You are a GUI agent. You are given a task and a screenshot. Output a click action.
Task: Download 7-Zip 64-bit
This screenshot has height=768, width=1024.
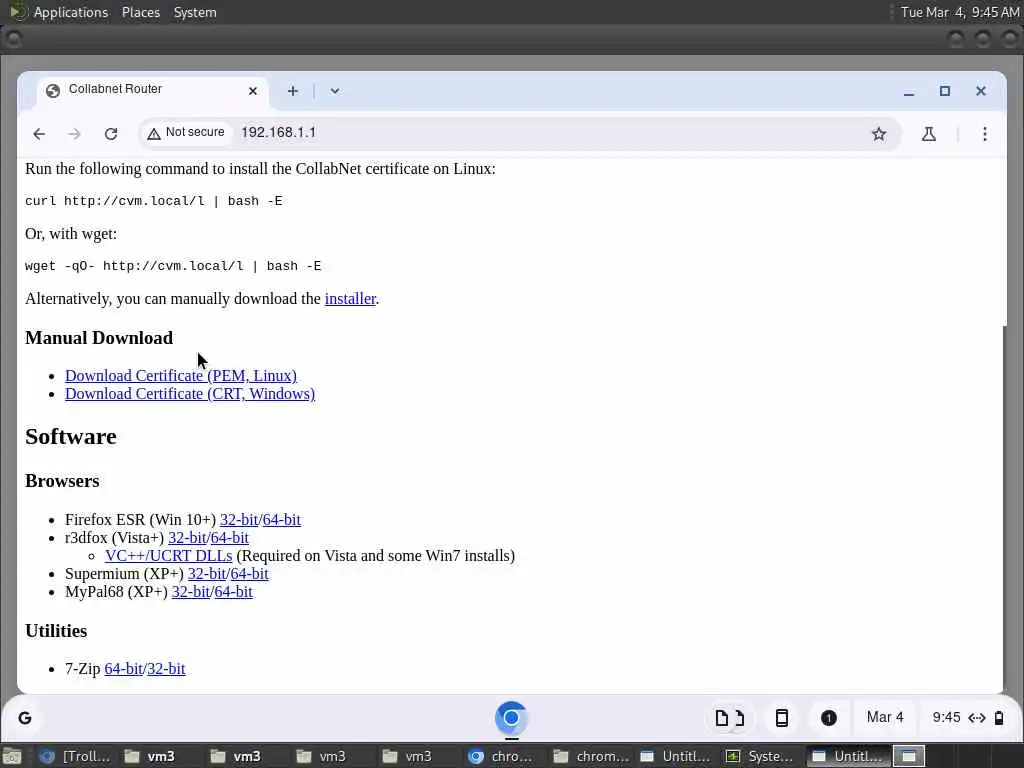coord(123,669)
